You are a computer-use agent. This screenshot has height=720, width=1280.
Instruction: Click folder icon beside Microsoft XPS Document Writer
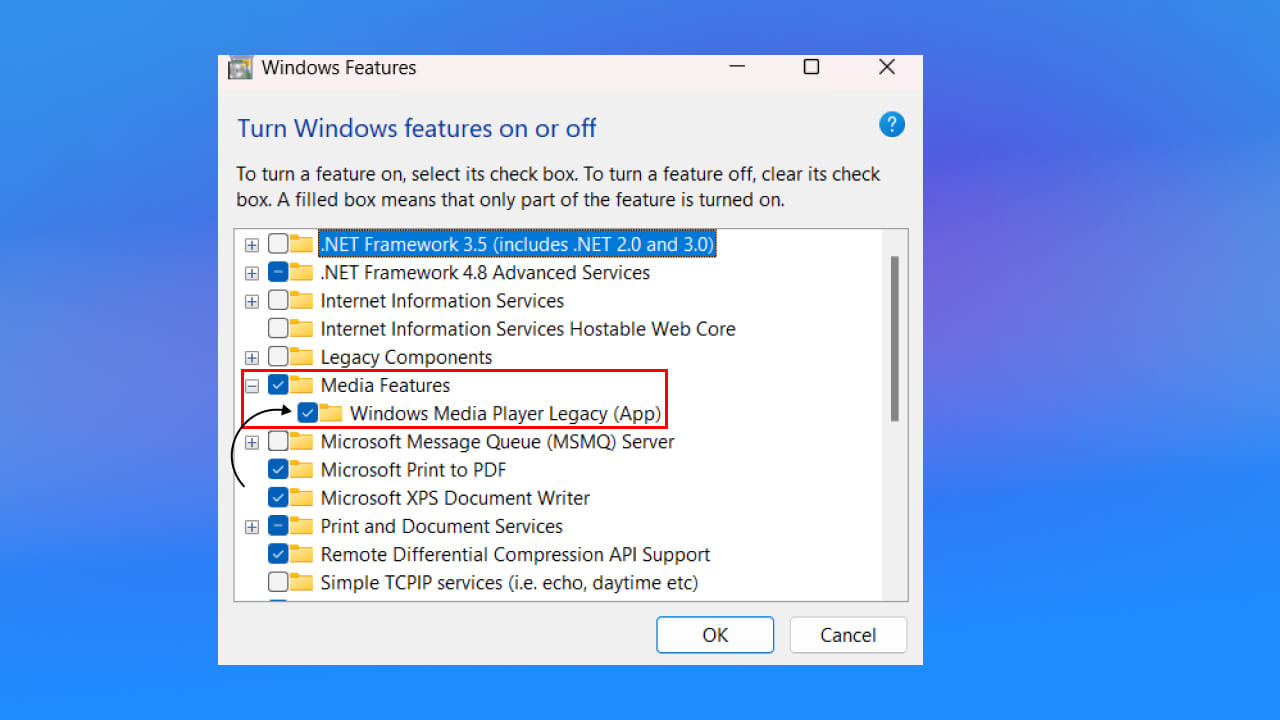[x=302, y=498]
